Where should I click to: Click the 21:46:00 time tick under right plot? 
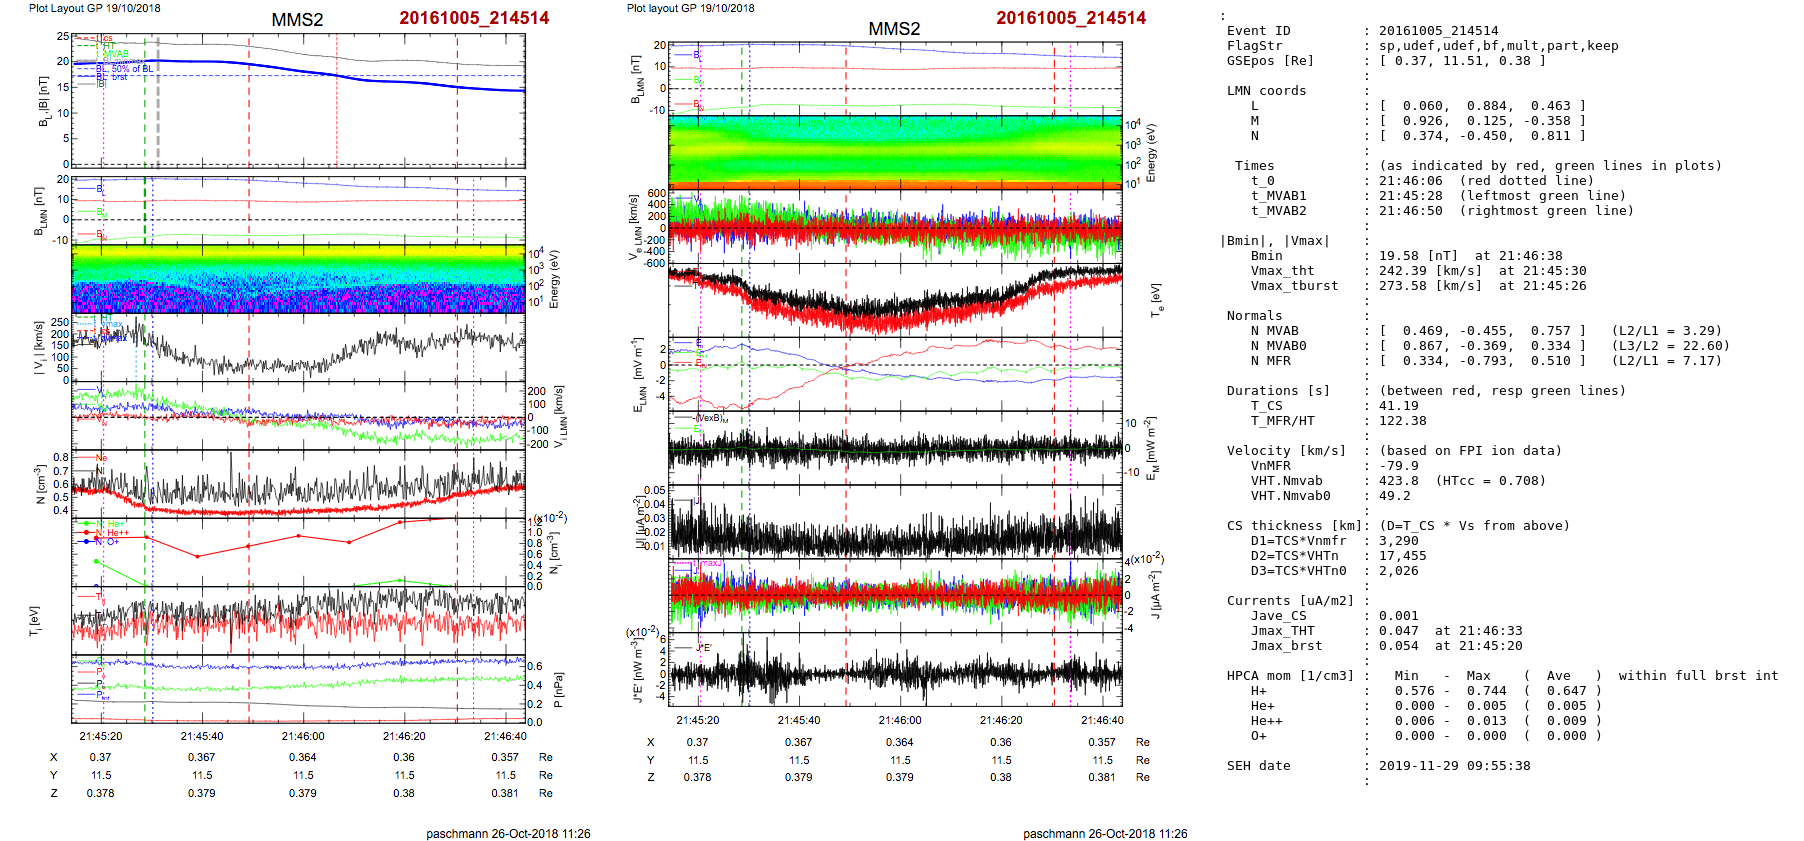(x=900, y=720)
